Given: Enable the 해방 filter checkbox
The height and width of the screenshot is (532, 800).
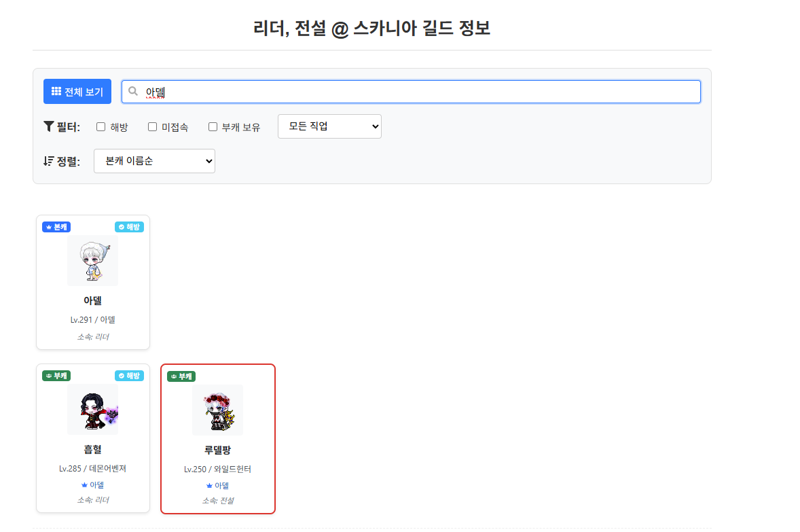Looking at the screenshot, I should click(x=101, y=126).
